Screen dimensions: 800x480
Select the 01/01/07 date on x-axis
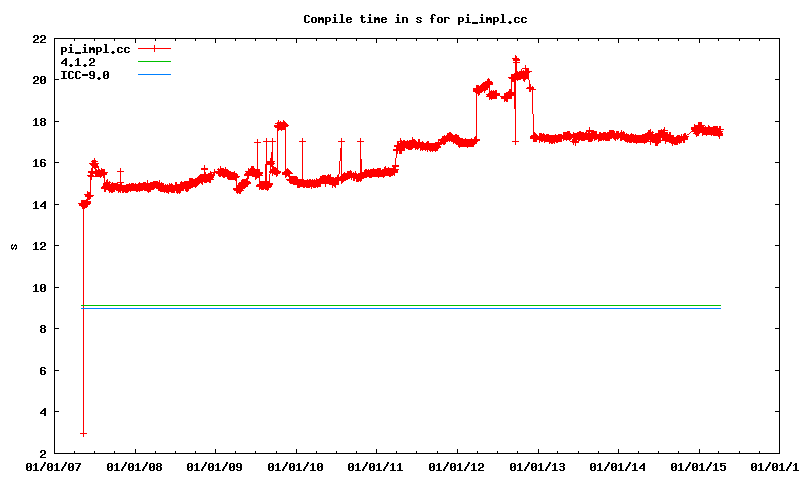click(x=53, y=466)
